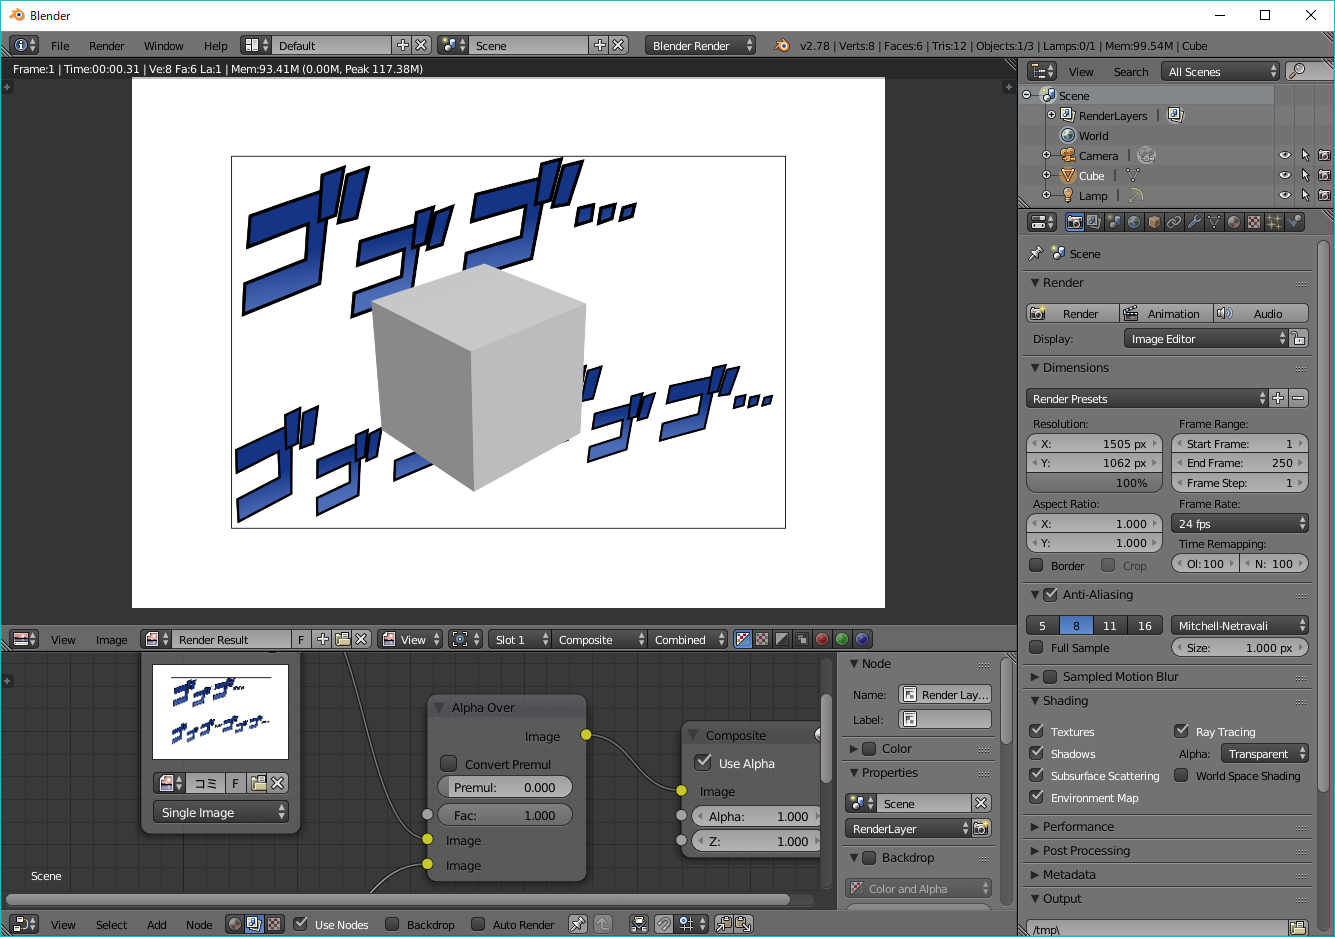The width and height of the screenshot is (1335, 937).
Task: Expand the RenderLayers tree item
Action: pyautogui.click(x=1052, y=115)
